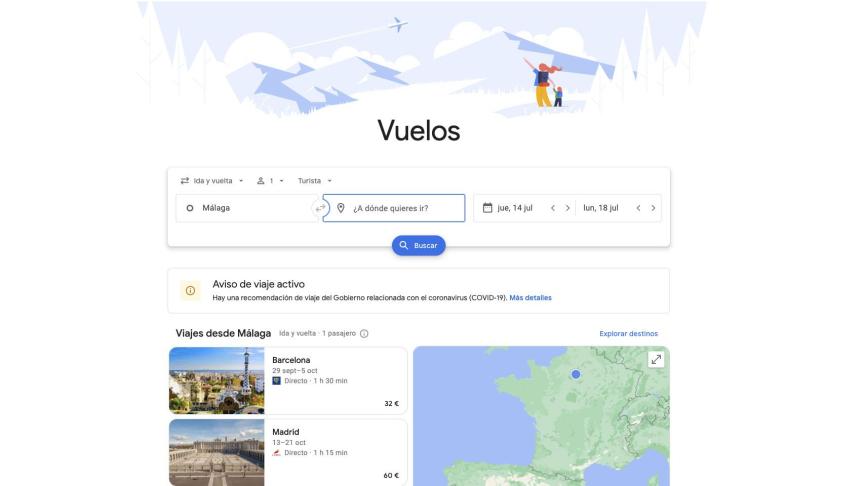864x486 pixels.
Task: Move return date to next day
Action: (653, 208)
